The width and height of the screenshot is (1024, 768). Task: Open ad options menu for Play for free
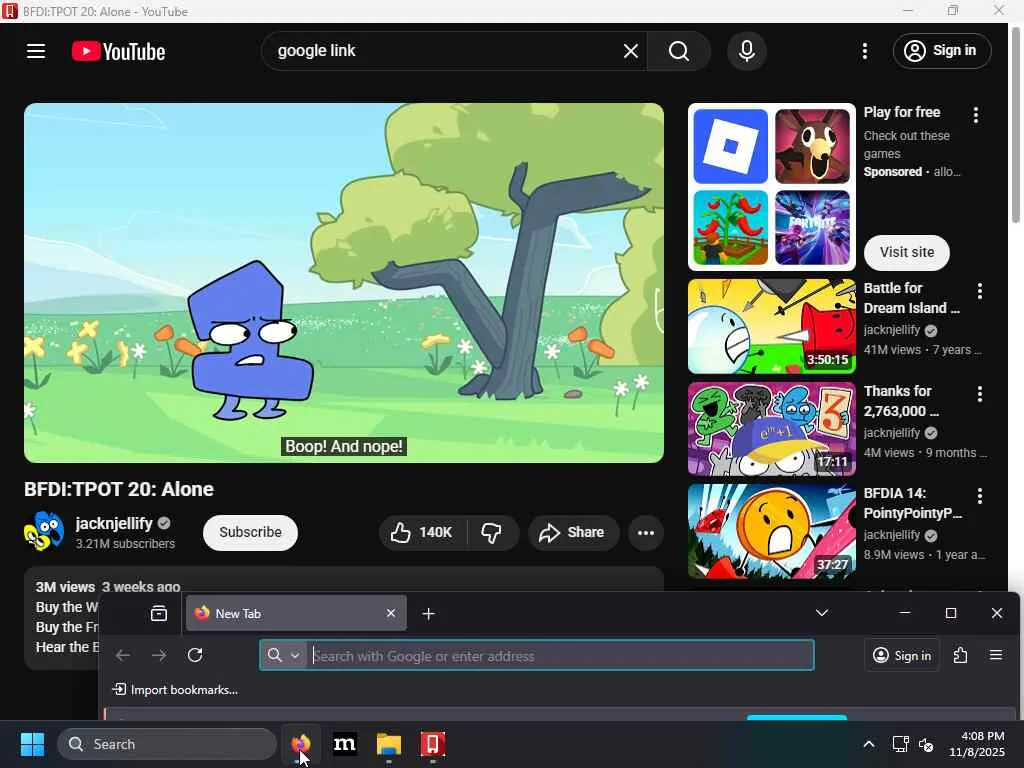coord(976,116)
